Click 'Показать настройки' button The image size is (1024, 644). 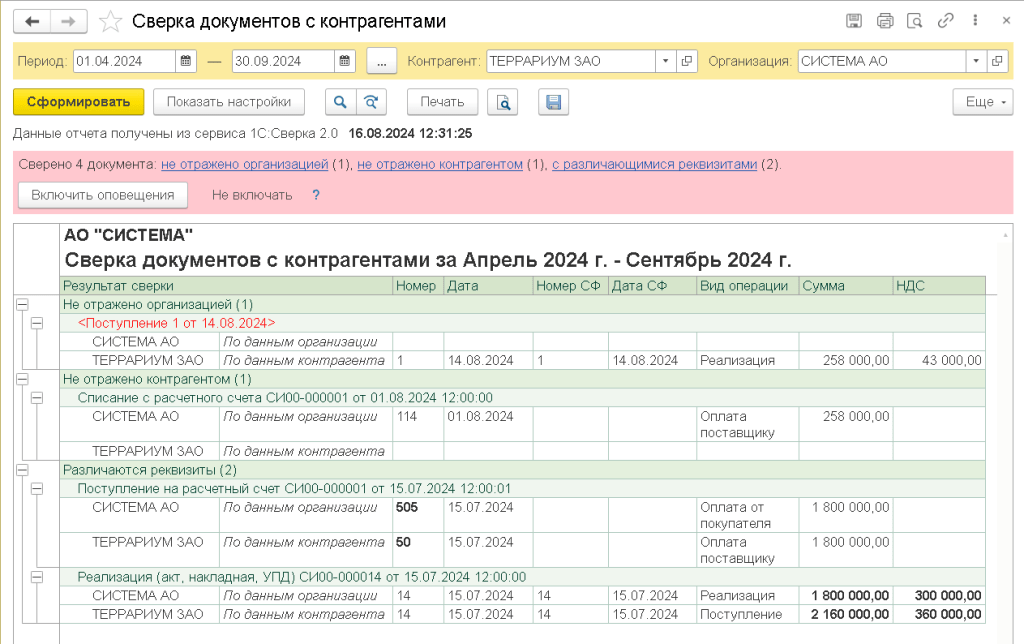[229, 102]
